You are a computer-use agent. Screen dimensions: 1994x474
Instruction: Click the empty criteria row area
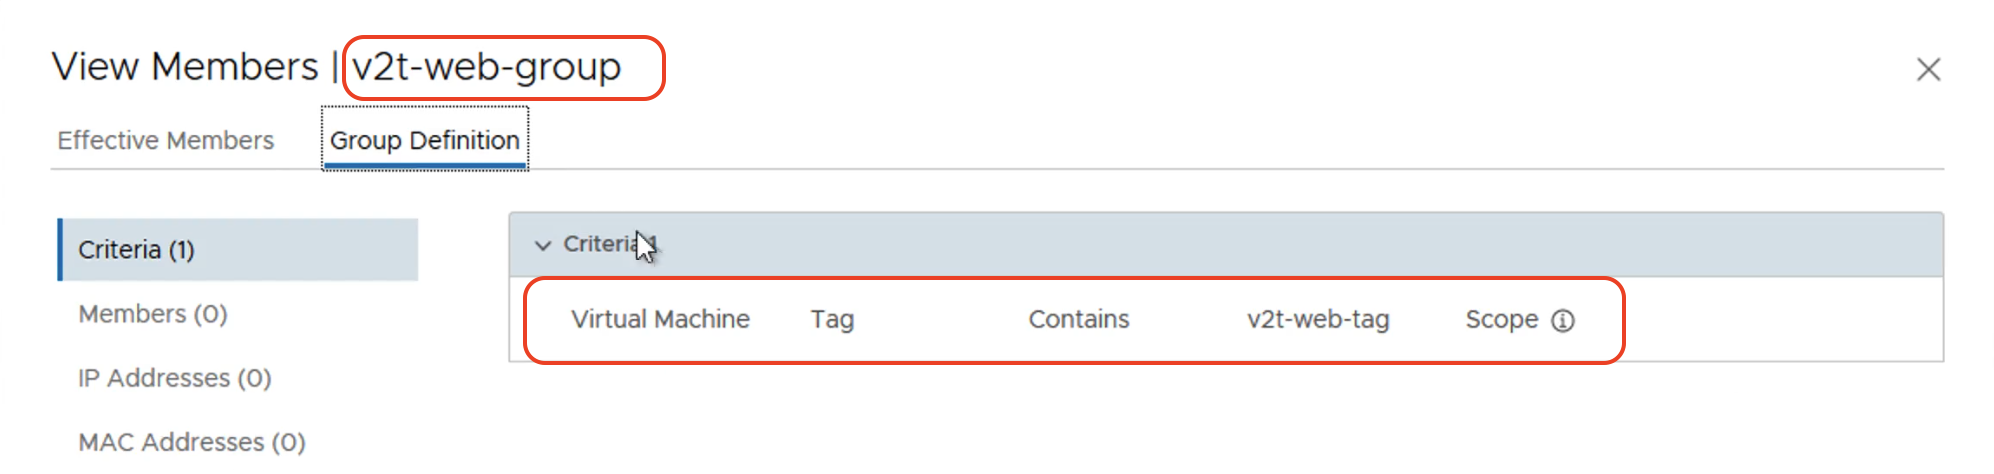(x=1780, y=319)
